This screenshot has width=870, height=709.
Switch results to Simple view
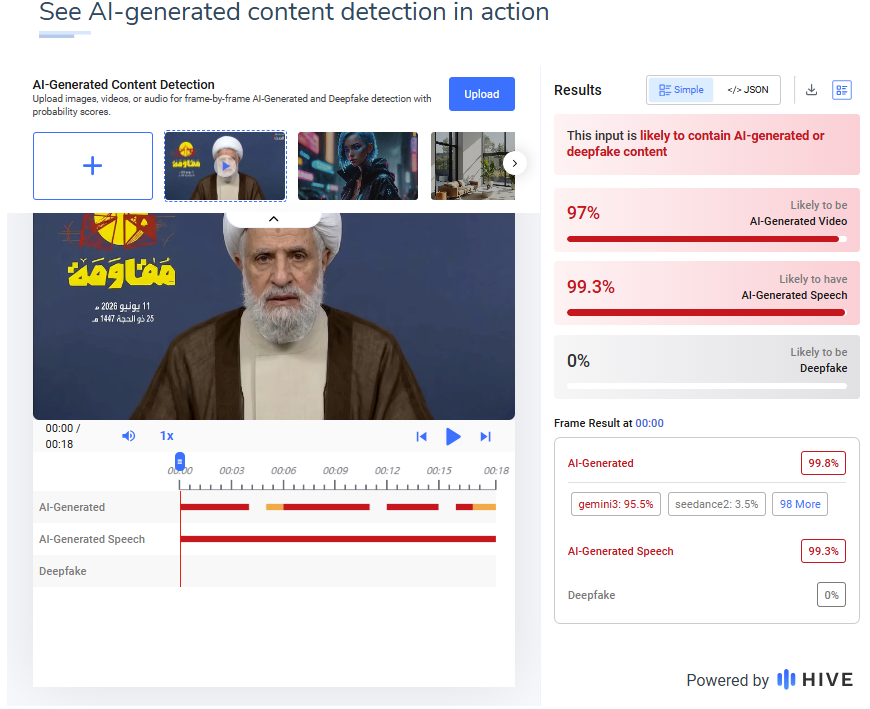(681, 90)
